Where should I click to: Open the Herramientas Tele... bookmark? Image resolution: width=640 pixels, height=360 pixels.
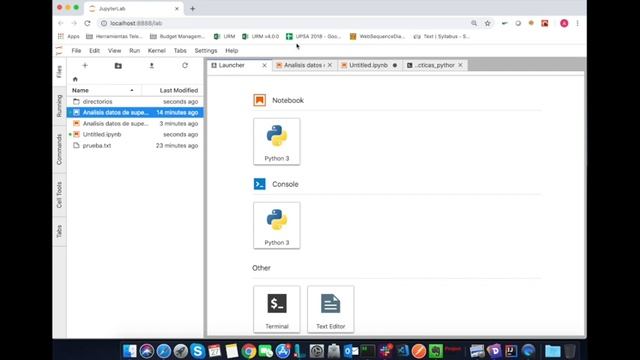coord(114,36)
